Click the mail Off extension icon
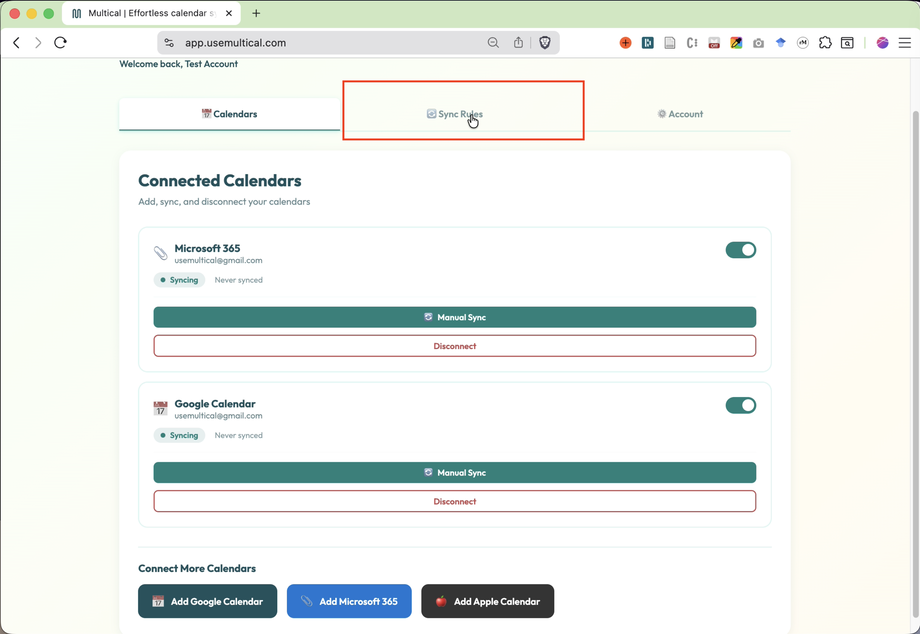 point(714,43)
